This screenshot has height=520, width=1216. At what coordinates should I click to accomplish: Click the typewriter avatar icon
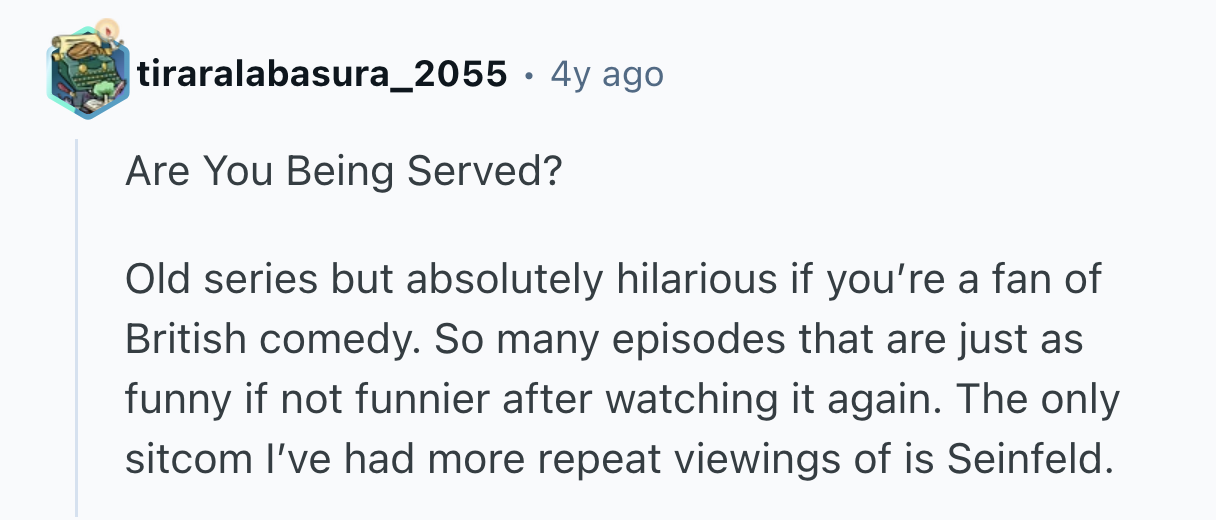pyautogui.click(x=87, y=75)
